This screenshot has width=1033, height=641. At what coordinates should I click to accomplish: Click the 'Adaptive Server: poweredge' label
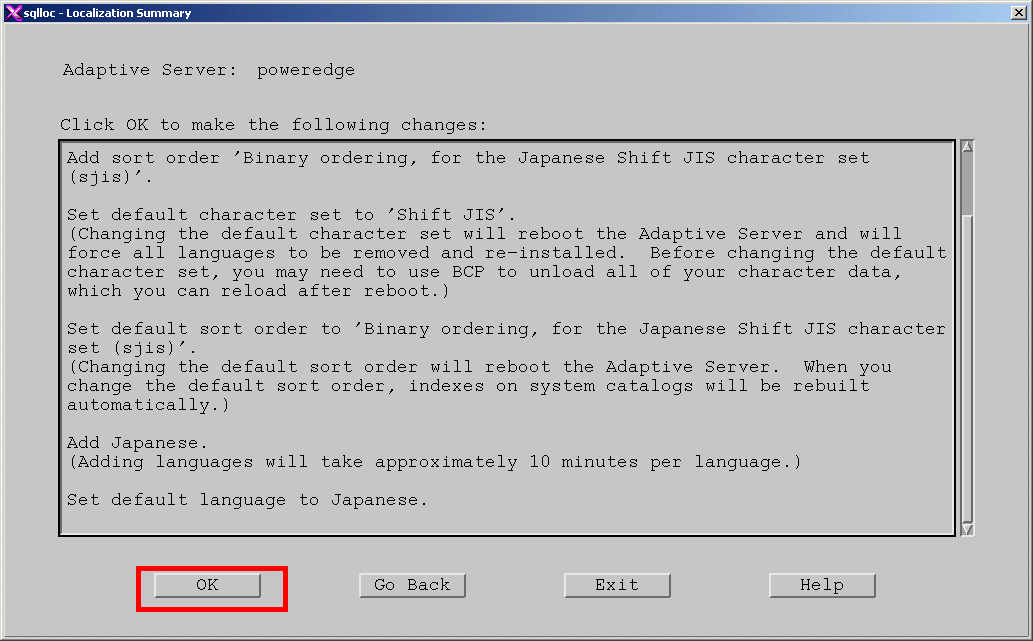coord(208,70)
